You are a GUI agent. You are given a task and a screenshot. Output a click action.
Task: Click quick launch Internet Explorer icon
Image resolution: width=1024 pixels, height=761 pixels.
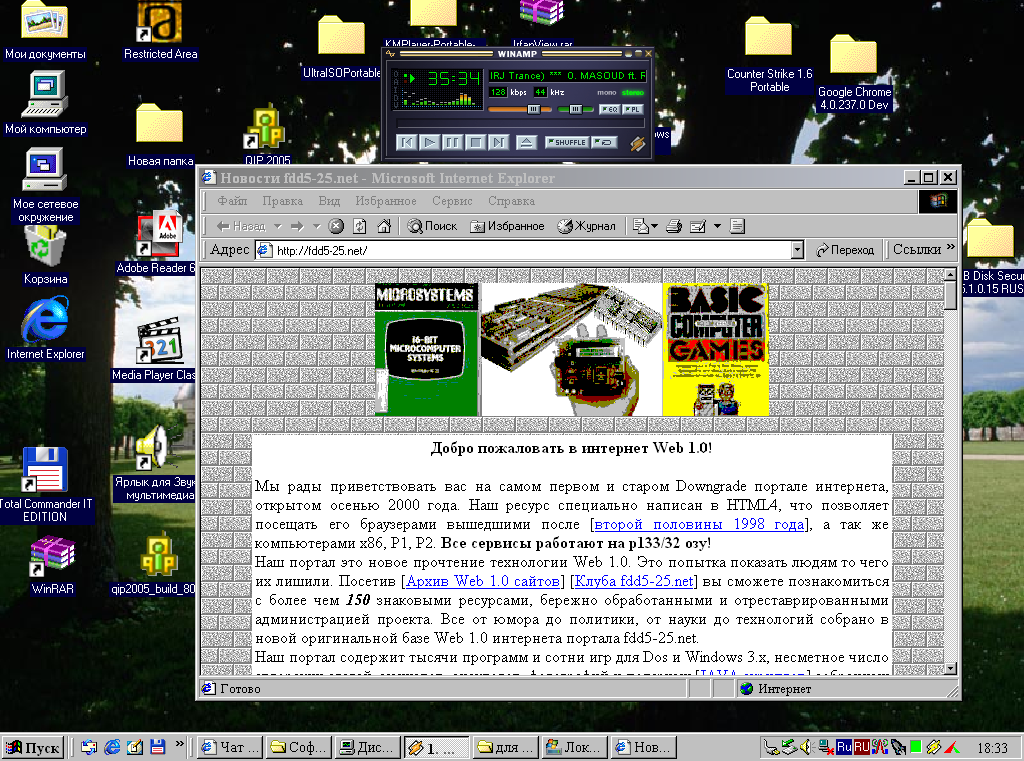coord(112,747)
